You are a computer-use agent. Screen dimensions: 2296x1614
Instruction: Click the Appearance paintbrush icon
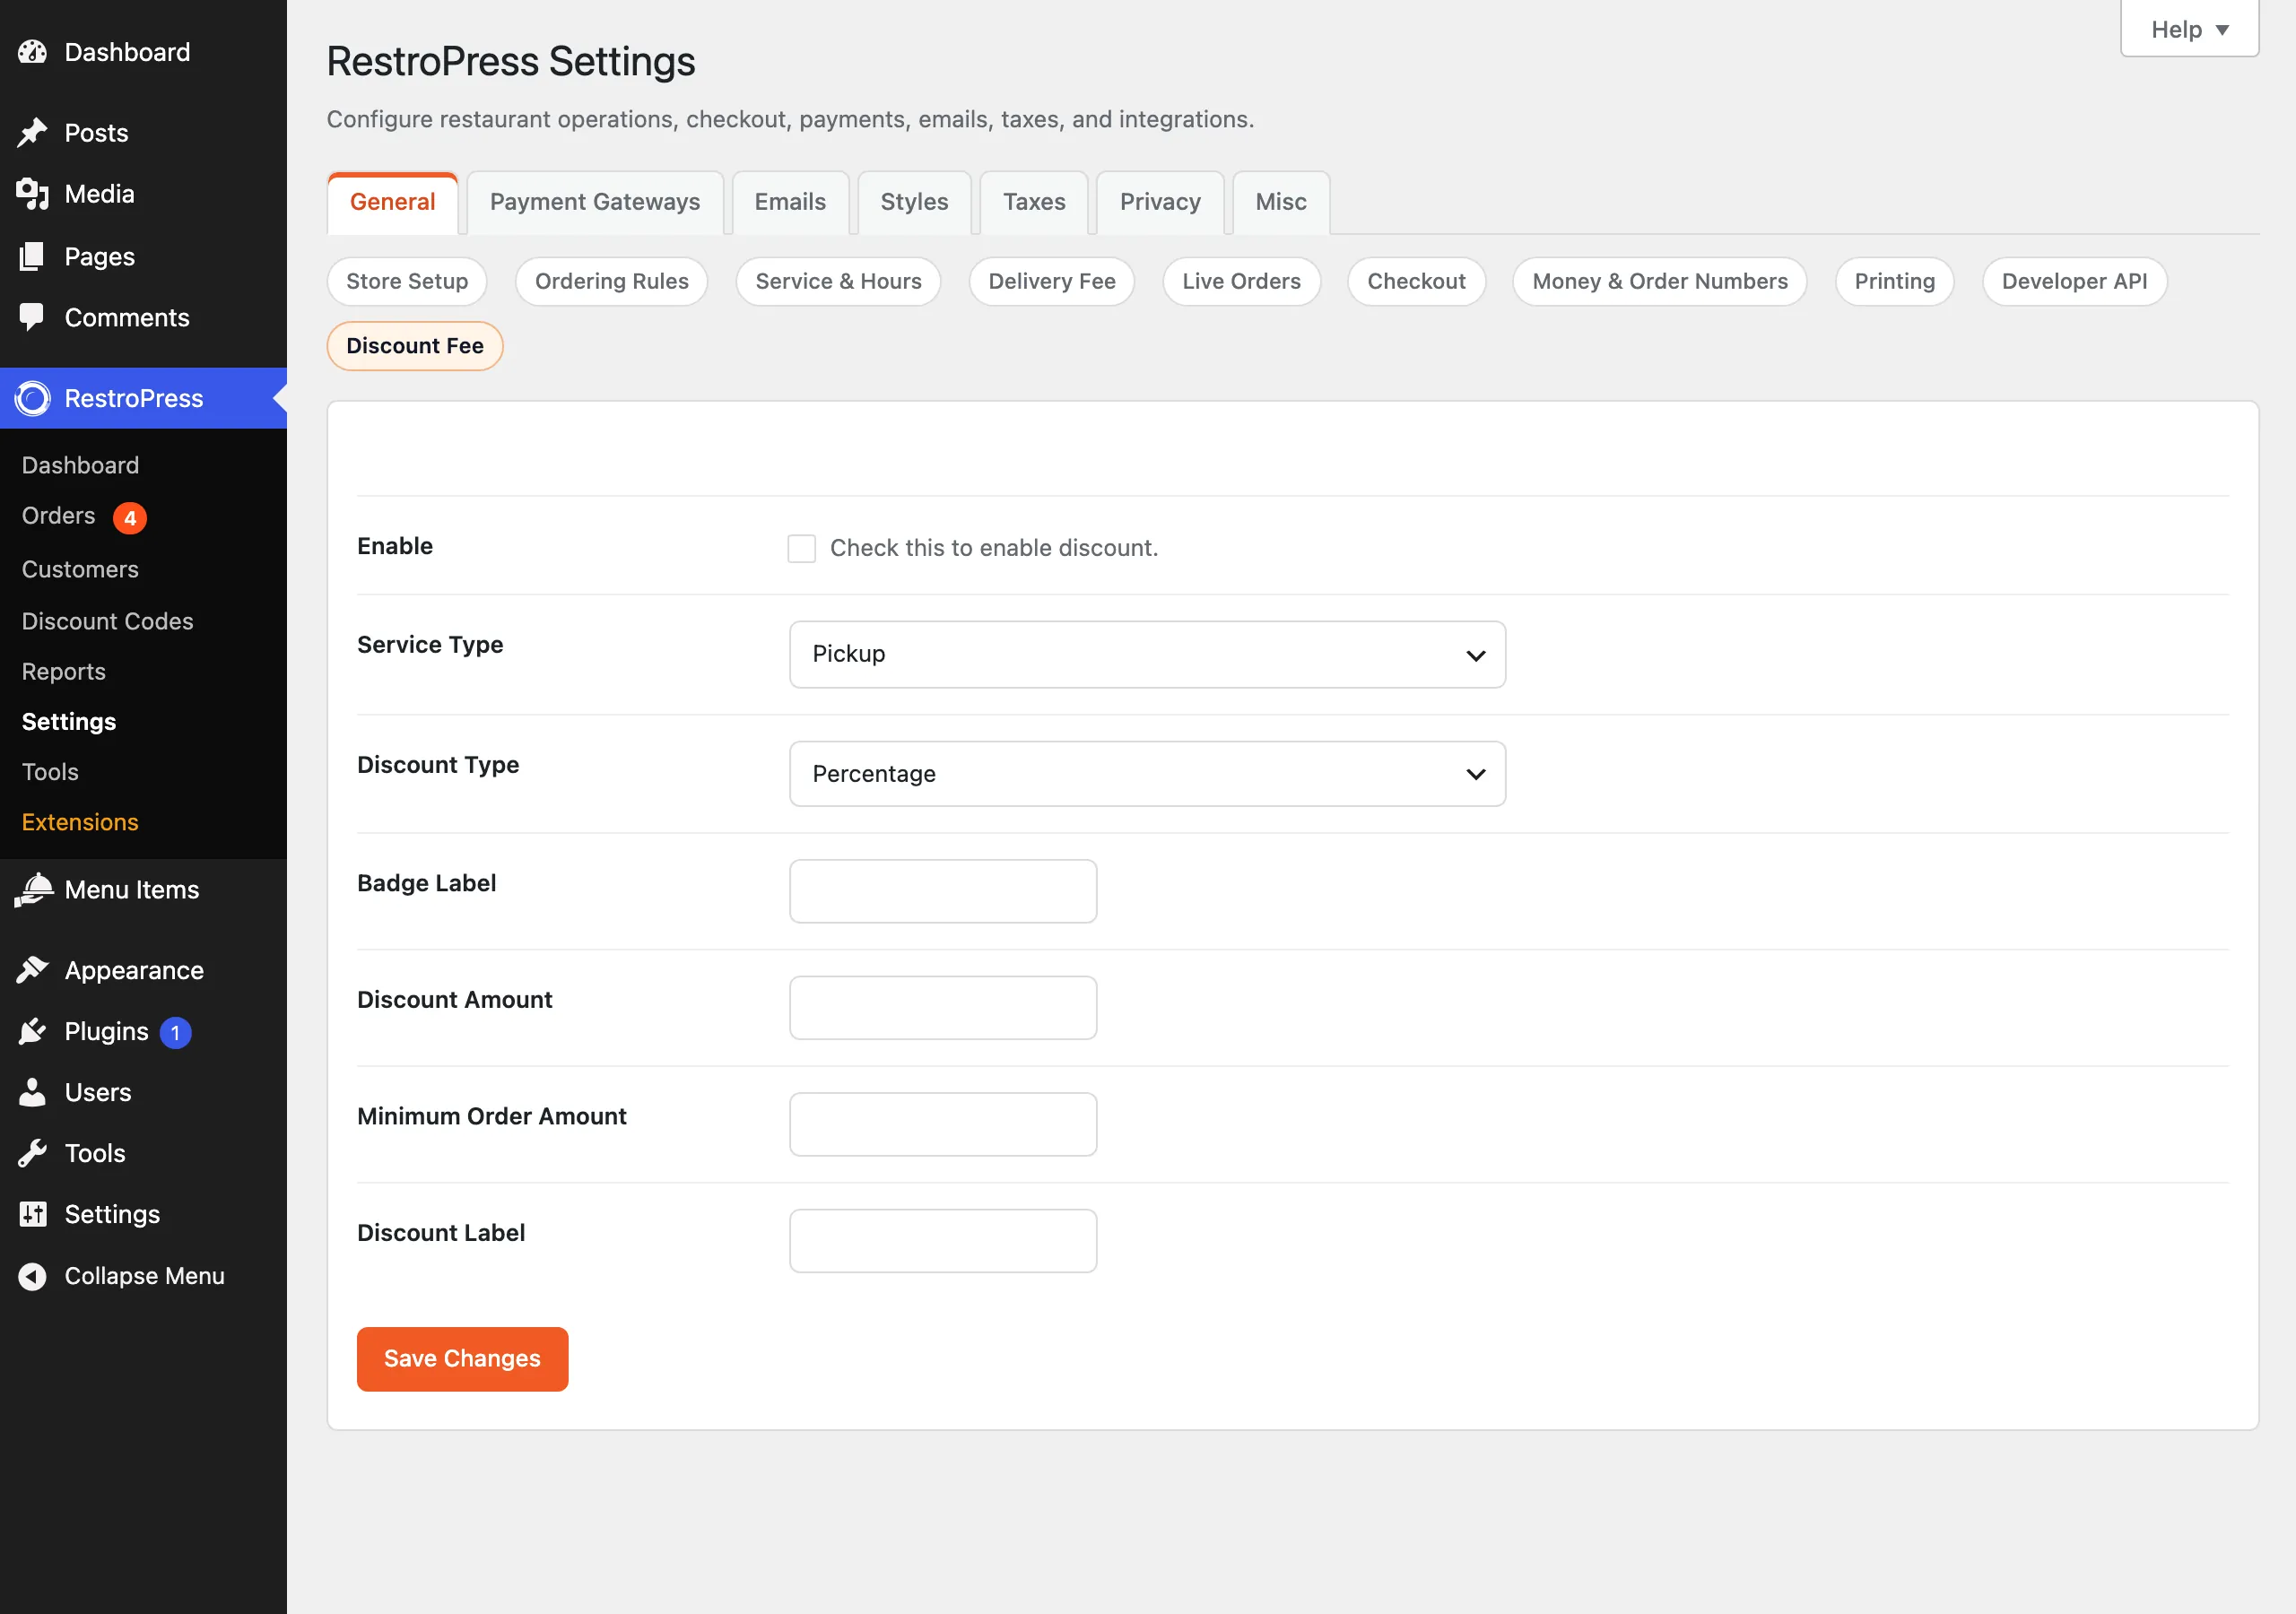(32, 970)
